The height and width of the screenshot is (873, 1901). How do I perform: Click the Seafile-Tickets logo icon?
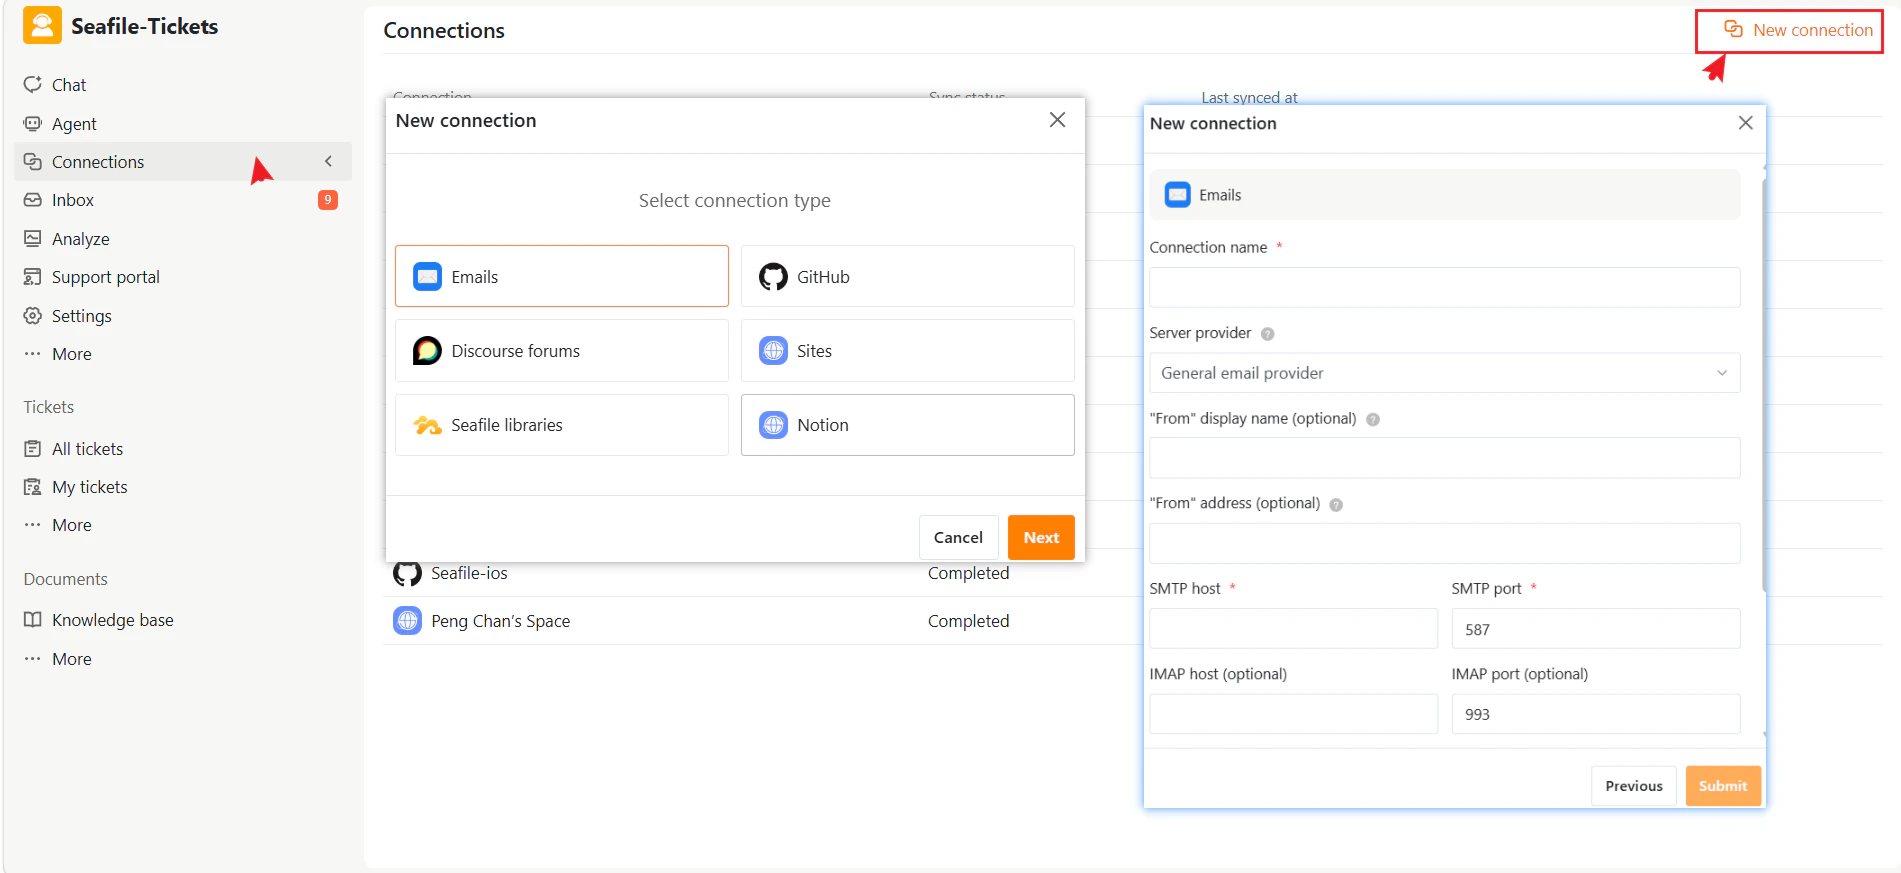coord(42,26)
